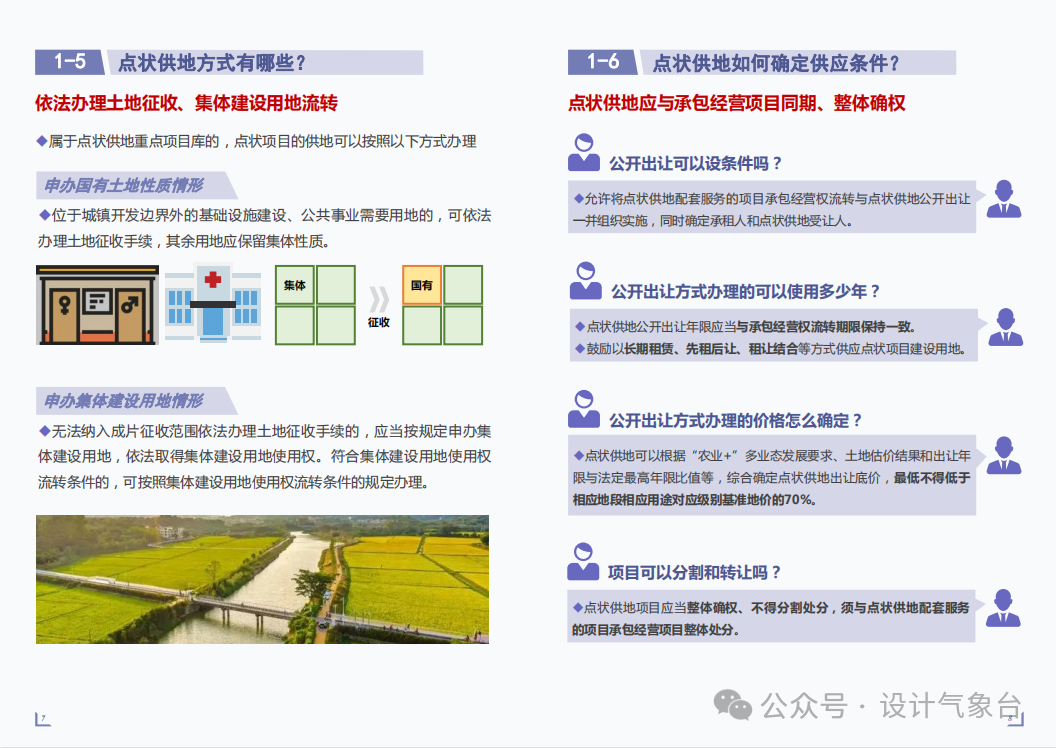The width and height of the screenshot is (1056, 748).
Task: Click question text 公开出让方式办理的价格怎么确定？
Action: pyautogui.click(x=736, y=421)
